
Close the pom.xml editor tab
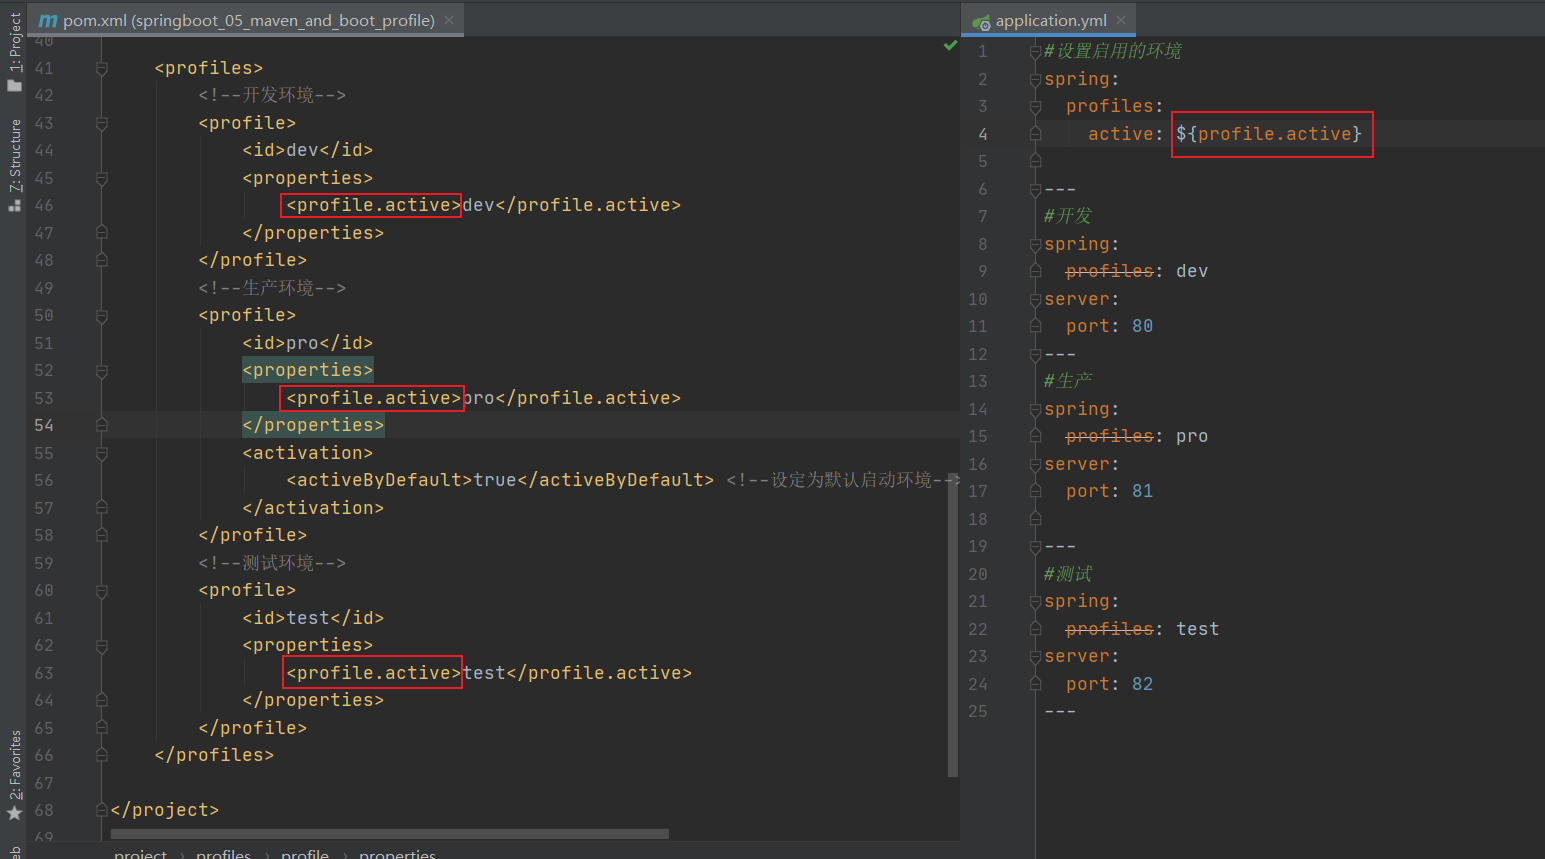(449, 20)
